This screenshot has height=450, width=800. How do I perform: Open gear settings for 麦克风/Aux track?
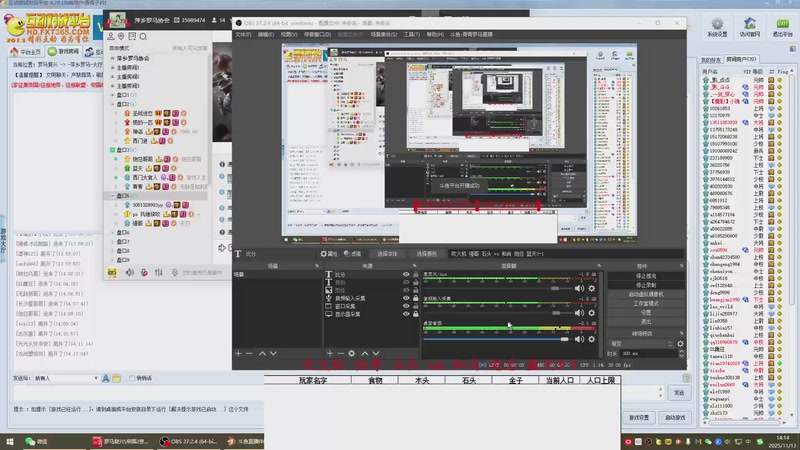coord(592,288)
